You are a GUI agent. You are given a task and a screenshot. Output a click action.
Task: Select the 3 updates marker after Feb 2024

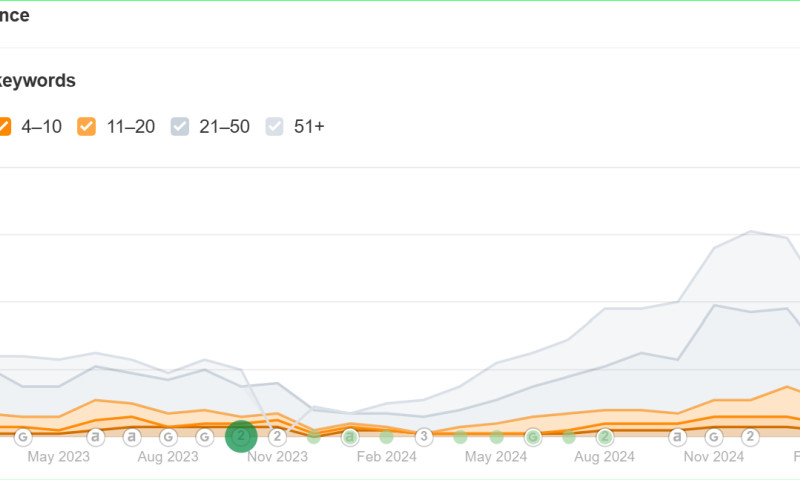tap(423, 436)
